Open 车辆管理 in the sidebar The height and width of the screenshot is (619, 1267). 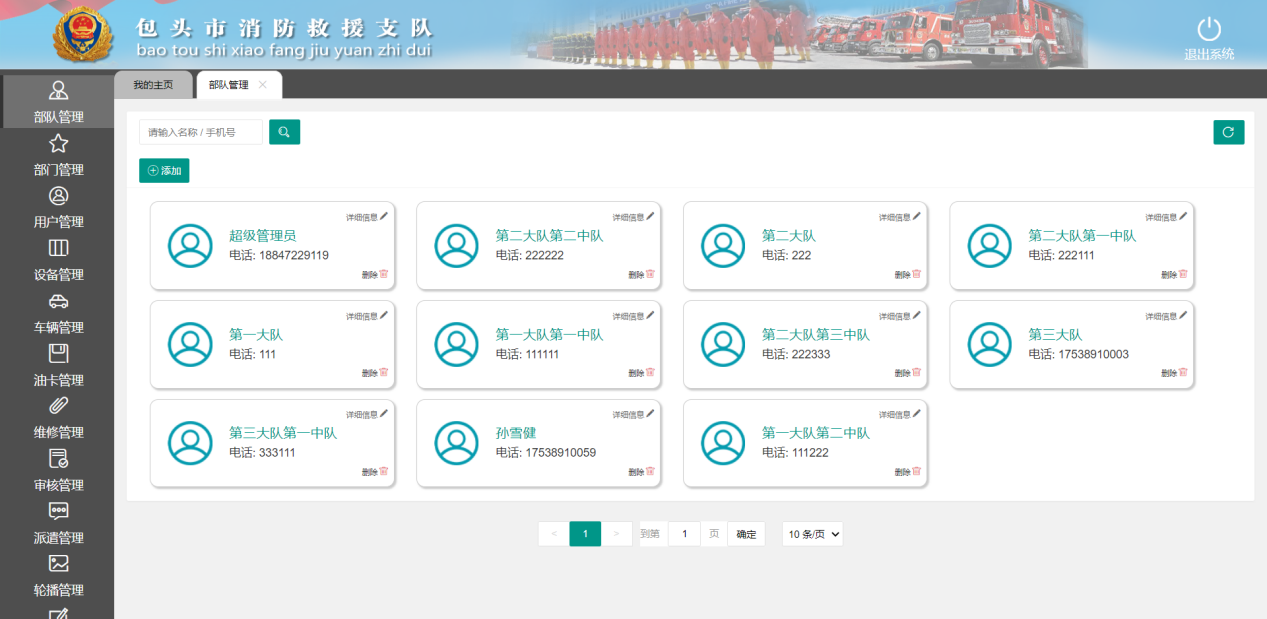point(58,313)
